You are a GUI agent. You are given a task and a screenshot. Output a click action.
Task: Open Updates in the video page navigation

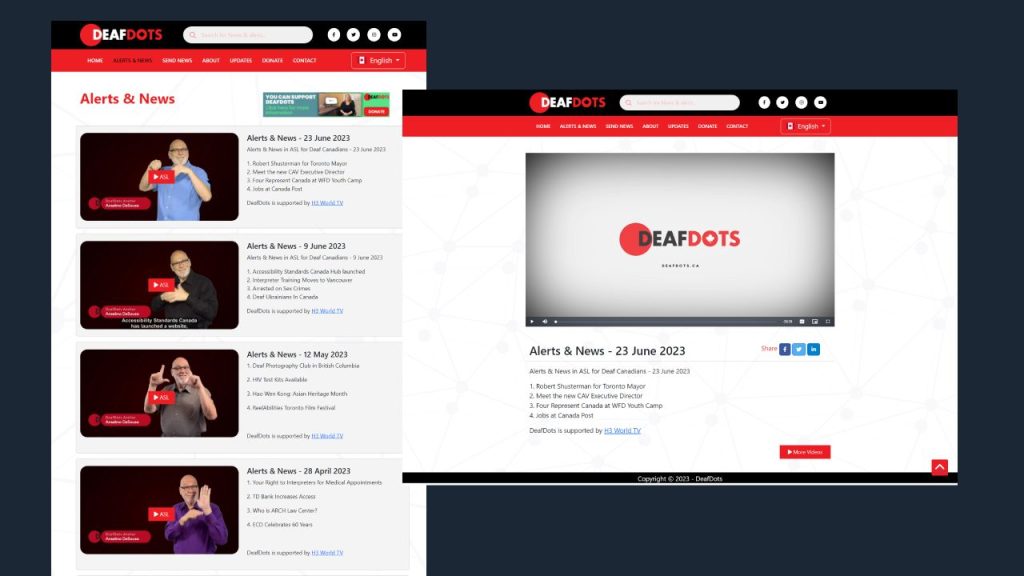coord(678,126)
